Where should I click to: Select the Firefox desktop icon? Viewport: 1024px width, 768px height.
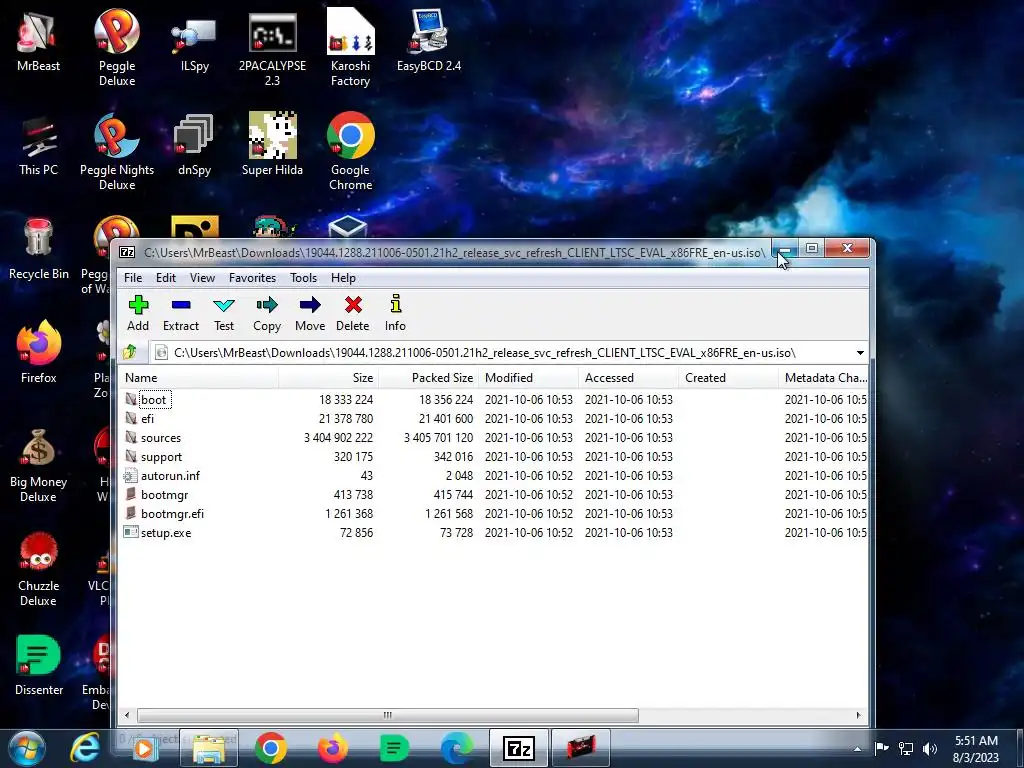click(x=39, y=353)
